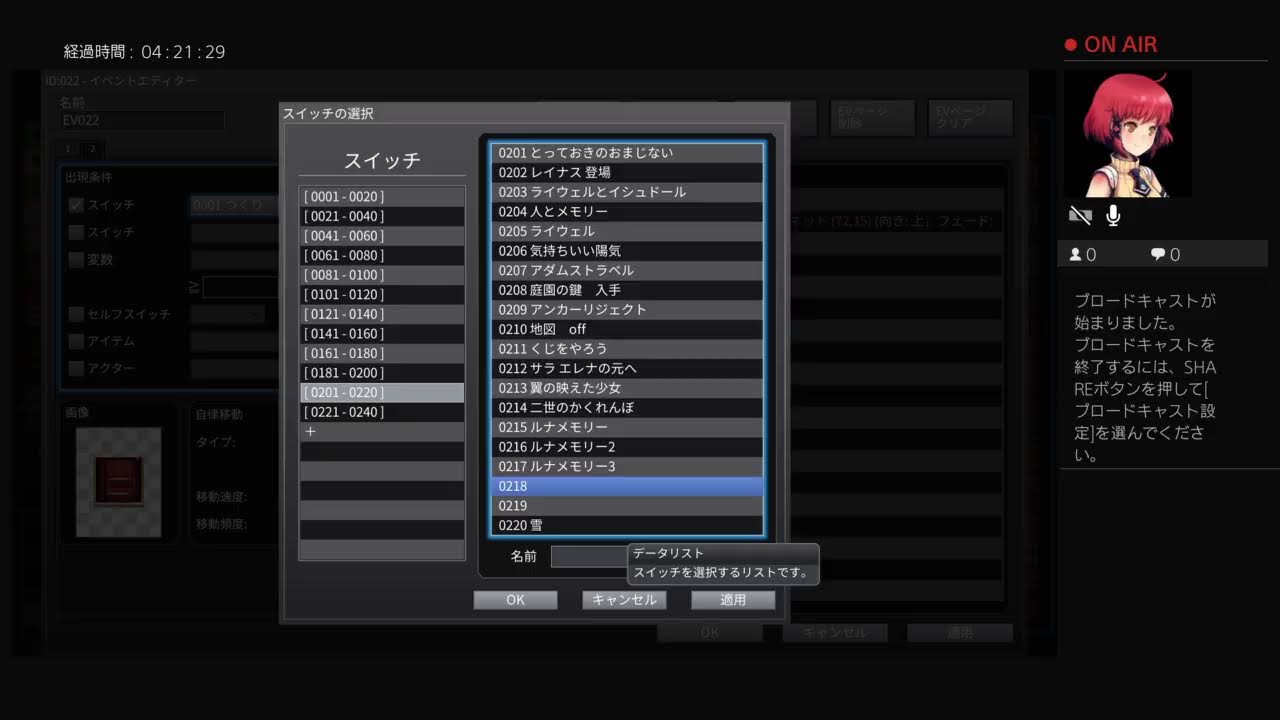
Task: Toggle the first スイッチ condition checkbox
Action: coord(76,206)
